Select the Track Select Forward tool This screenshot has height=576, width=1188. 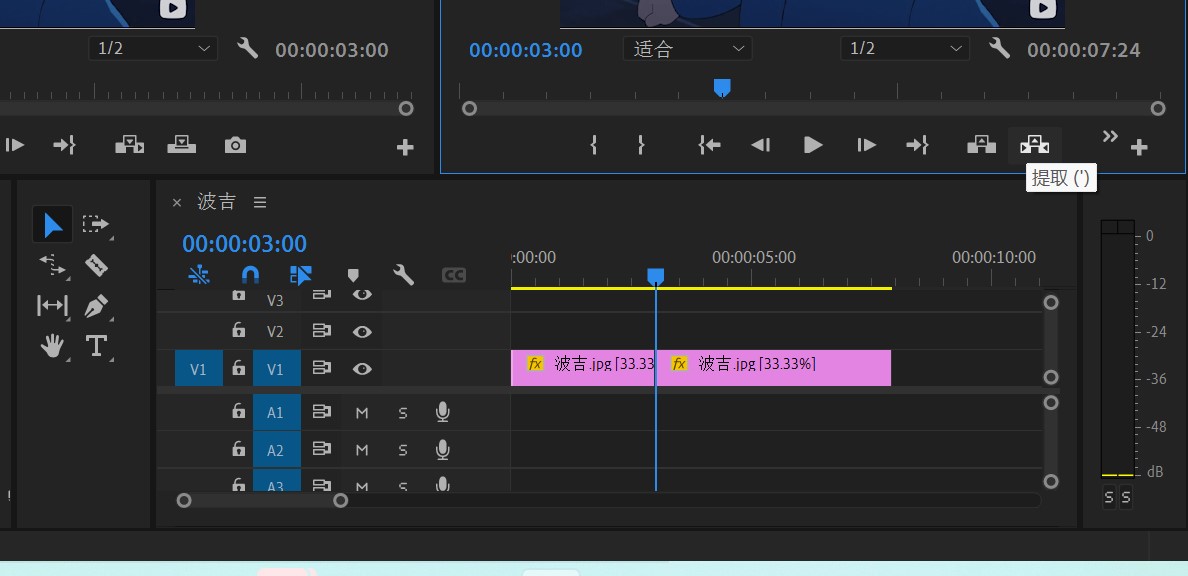95,224
